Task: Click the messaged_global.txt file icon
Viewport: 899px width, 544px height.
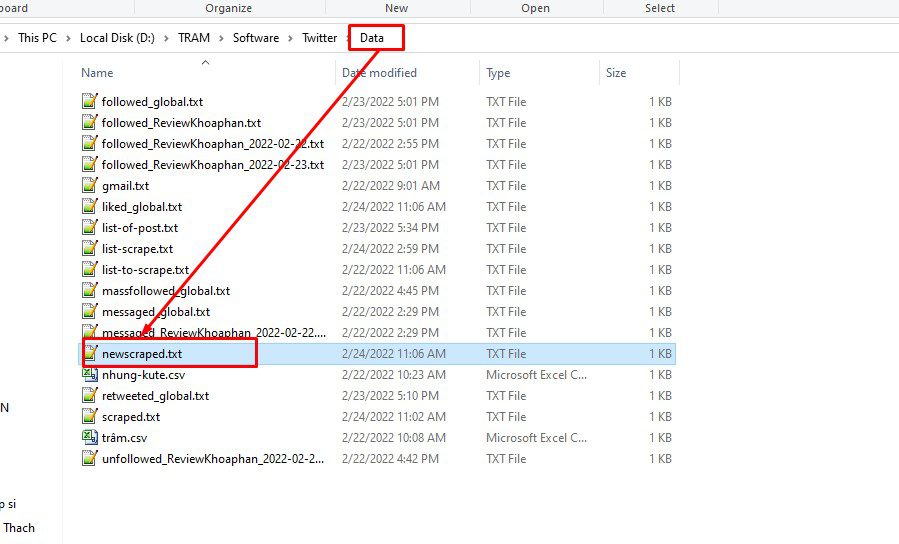Action: (x=89, y=312)
